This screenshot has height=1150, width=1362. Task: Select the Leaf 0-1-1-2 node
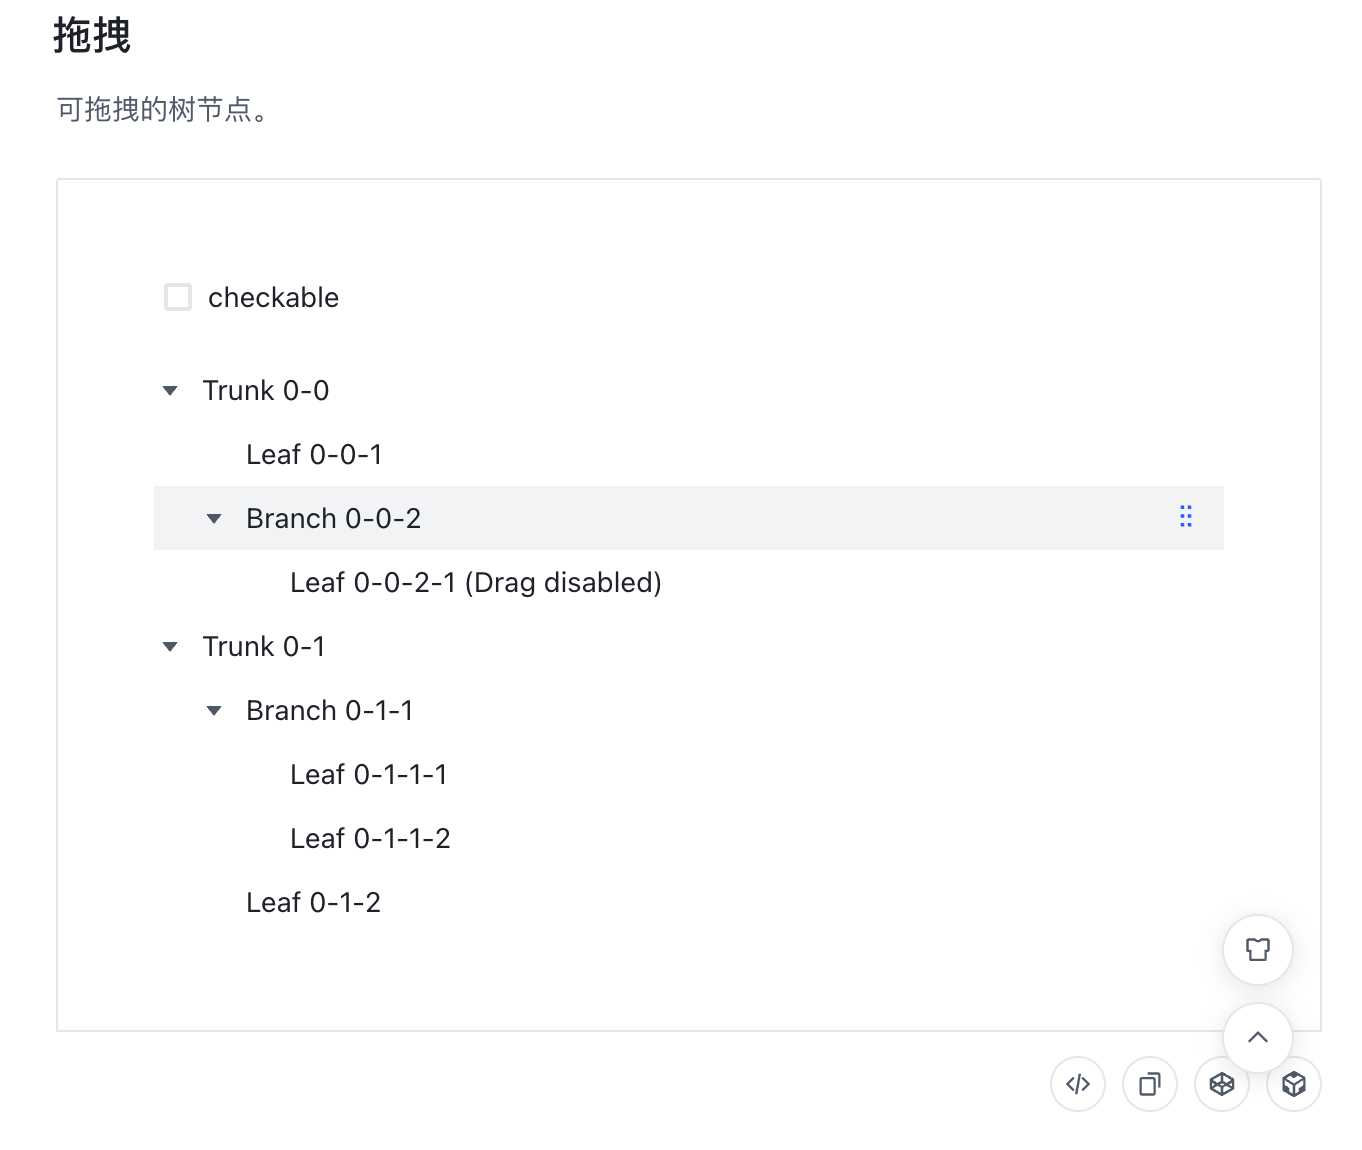370,838
